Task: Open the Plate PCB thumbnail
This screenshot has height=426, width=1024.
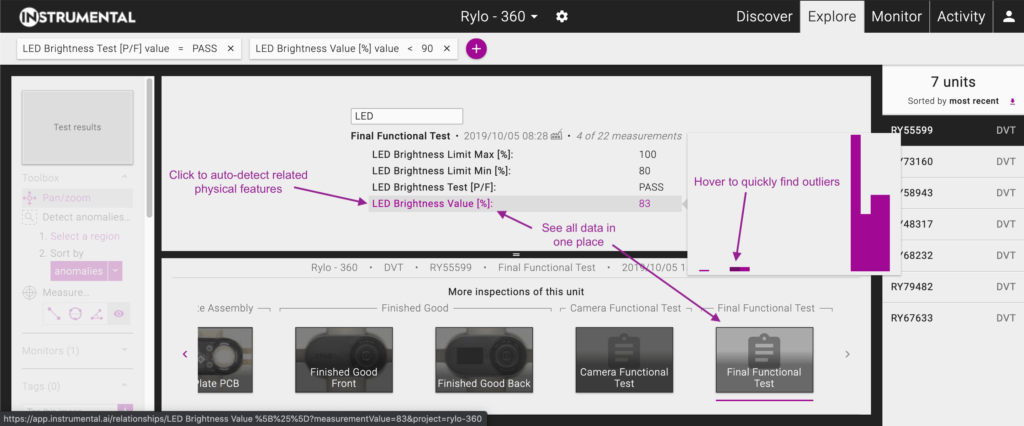Action: [x=224, y=360]
